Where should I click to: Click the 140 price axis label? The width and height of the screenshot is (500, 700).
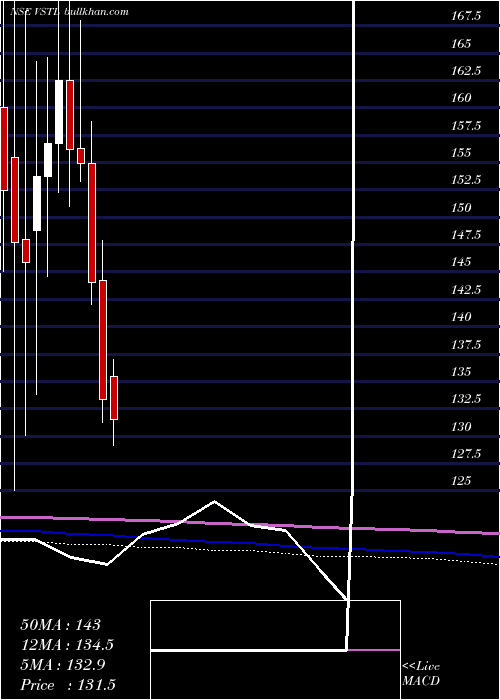pos(461,317)
